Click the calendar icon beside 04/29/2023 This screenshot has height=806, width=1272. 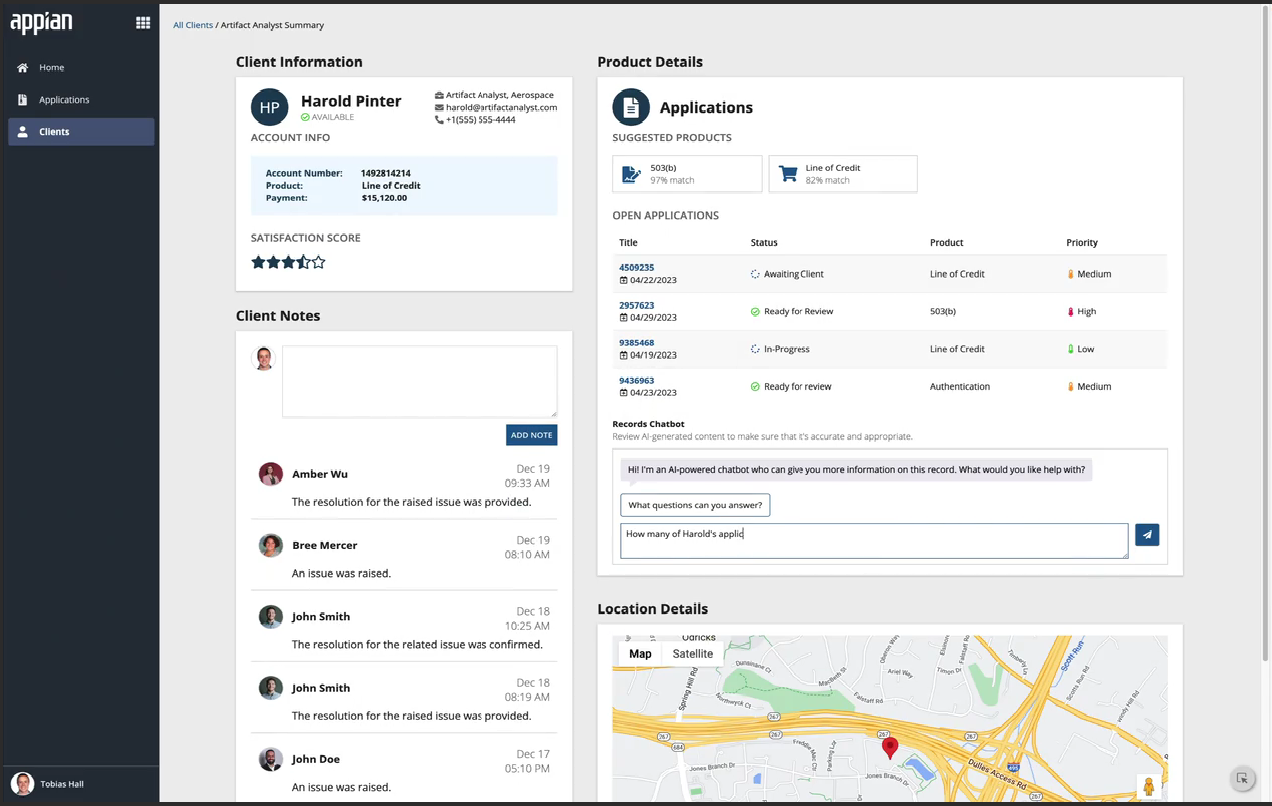coord(623,317)
